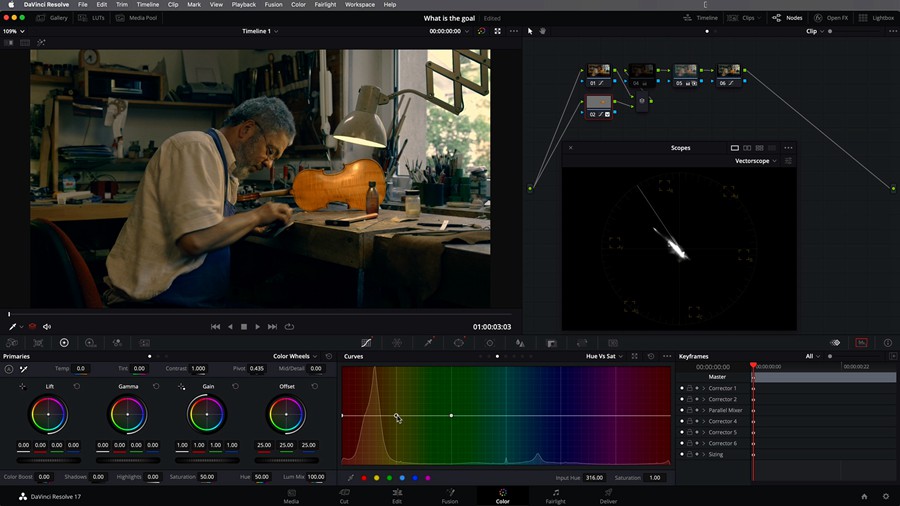Reset the Lift color wheel
The height and width of the screenshot is (506, 900).
77,386
